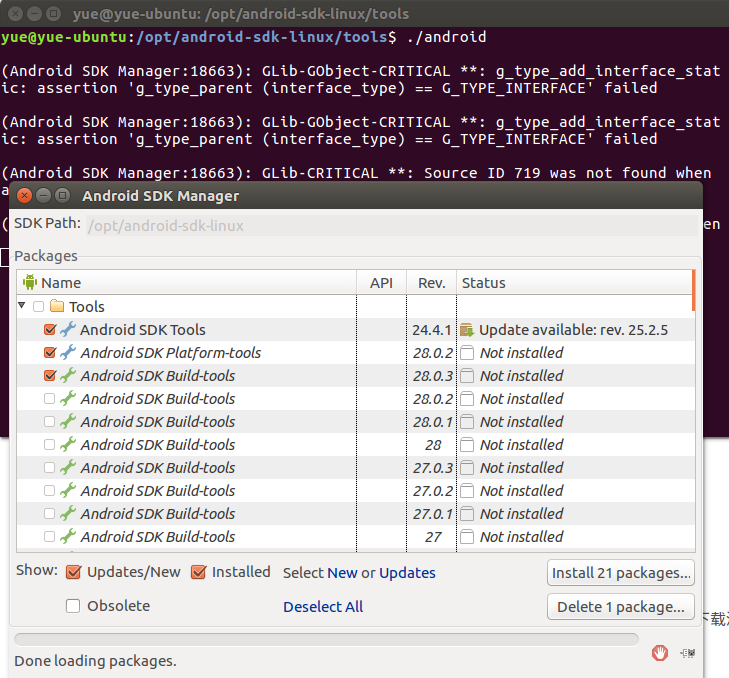The height and width of the screenshot is (678, 729).
Task: Click wrench icon of Build-tools 28.0.2
Action: tap(68, 398)
